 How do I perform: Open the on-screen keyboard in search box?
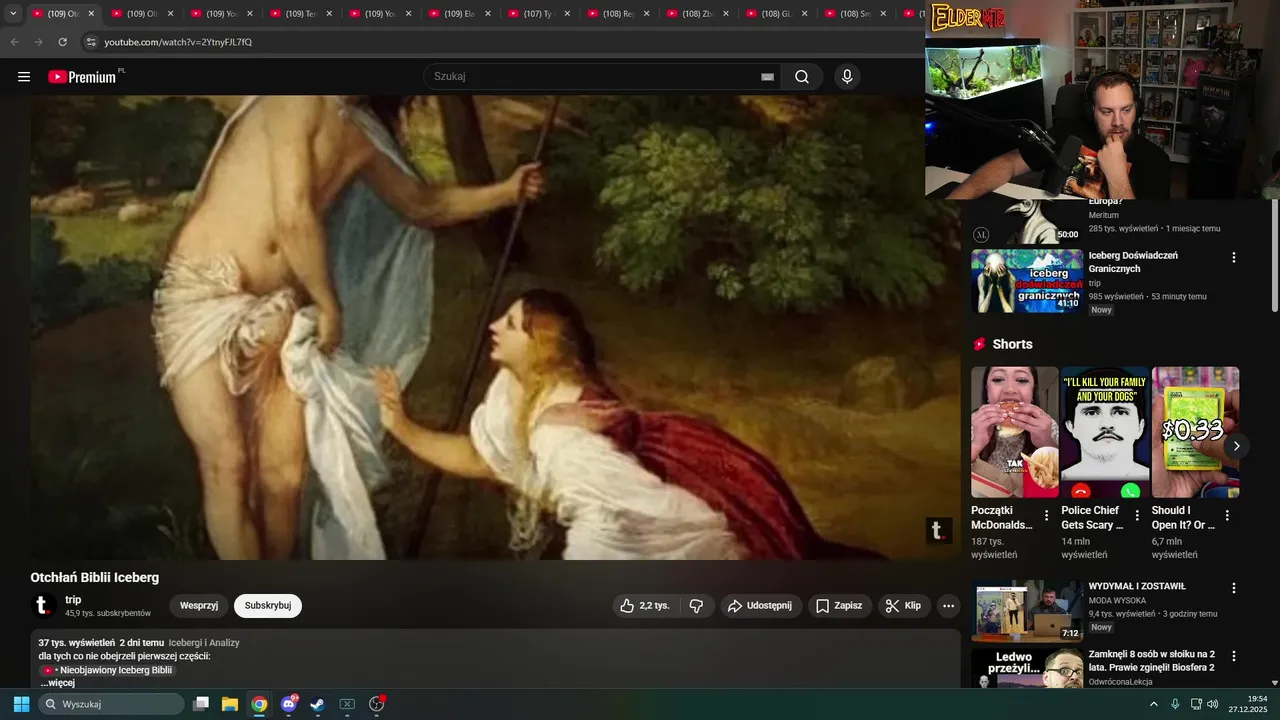click(767, 77)
